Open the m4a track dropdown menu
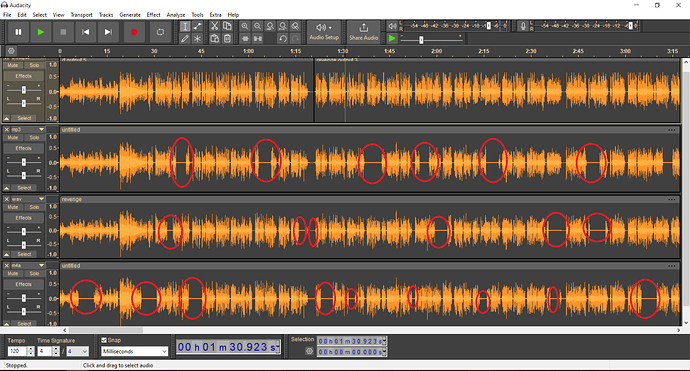Screen dimensions: 690x371 pyautogui.click(x=41, y=265)
